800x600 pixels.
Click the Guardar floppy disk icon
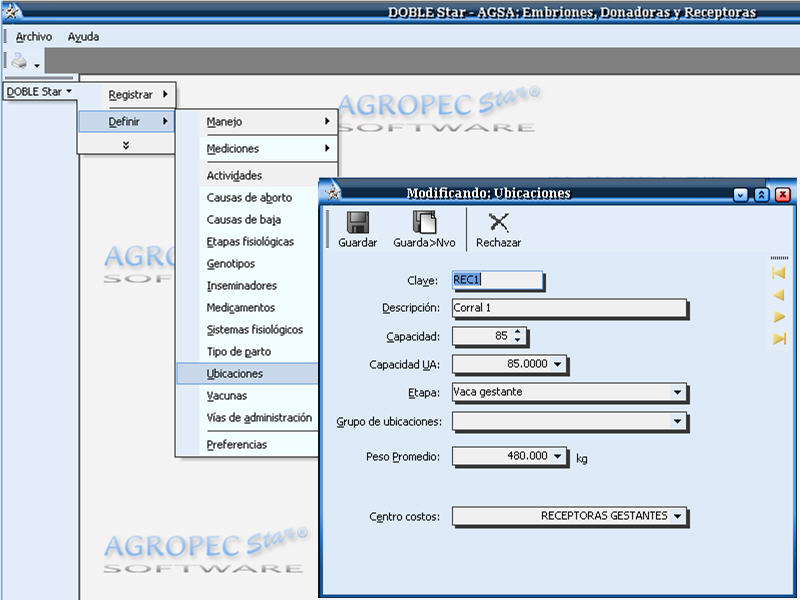click(358, 222)
